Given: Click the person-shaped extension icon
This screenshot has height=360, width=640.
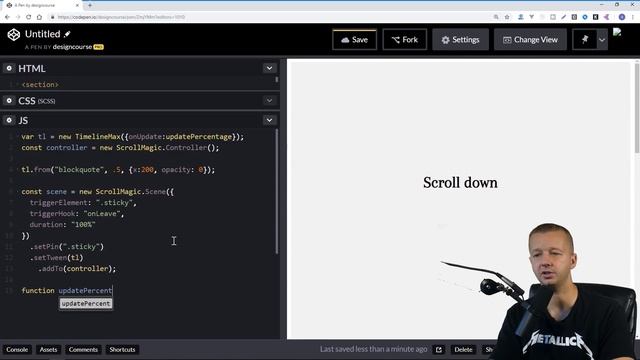Looking at the screenshot, I should point(521,17).
